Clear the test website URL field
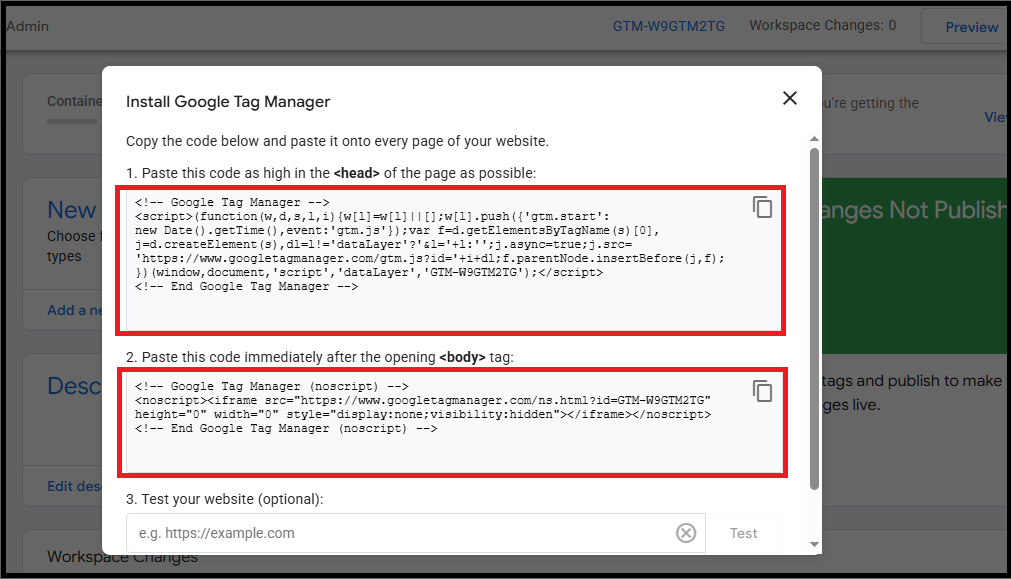 click(x=686, y=533)
